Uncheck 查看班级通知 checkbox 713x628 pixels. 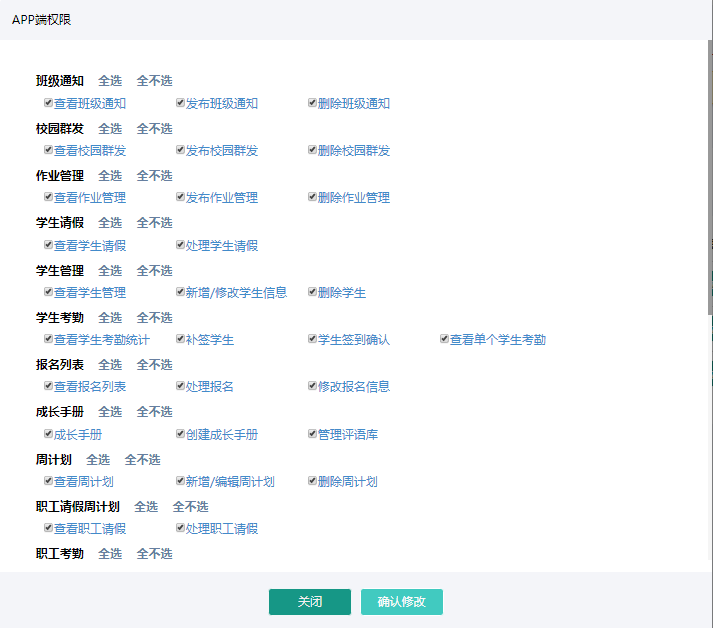[x=48, y=103]
